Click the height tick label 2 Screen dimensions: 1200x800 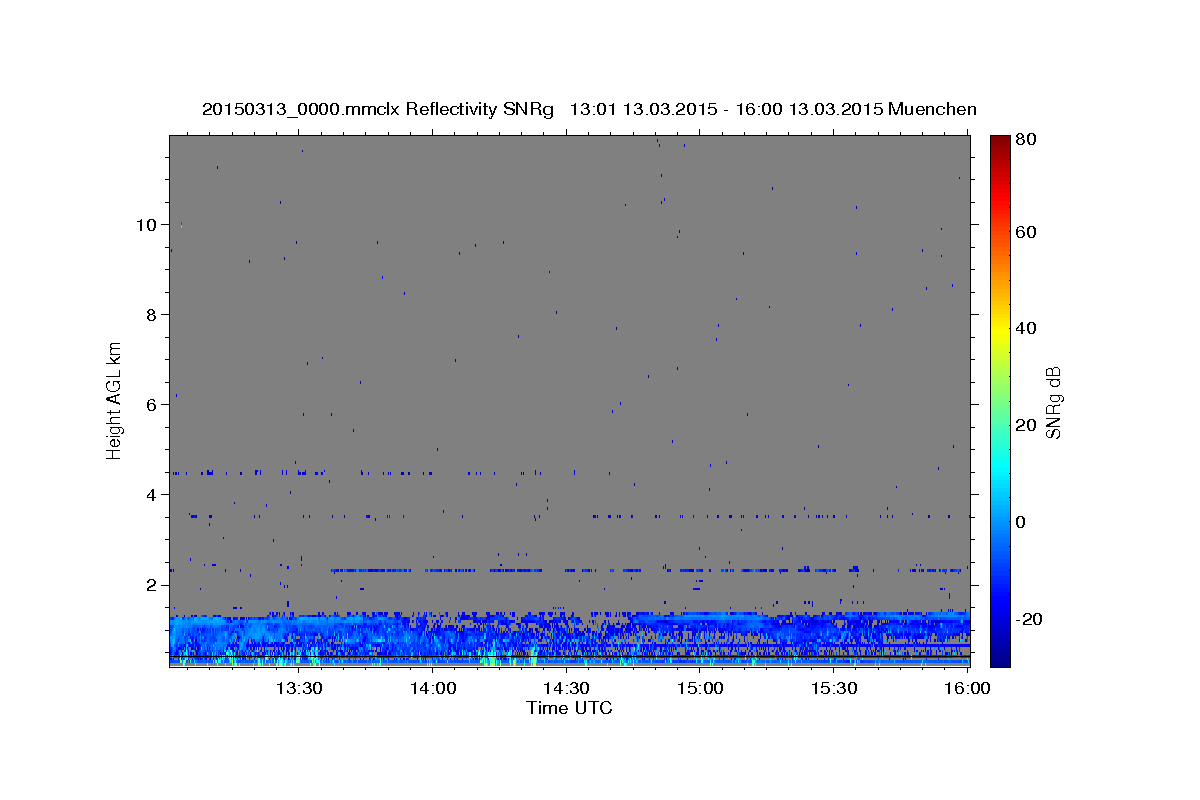click(151, 585)
